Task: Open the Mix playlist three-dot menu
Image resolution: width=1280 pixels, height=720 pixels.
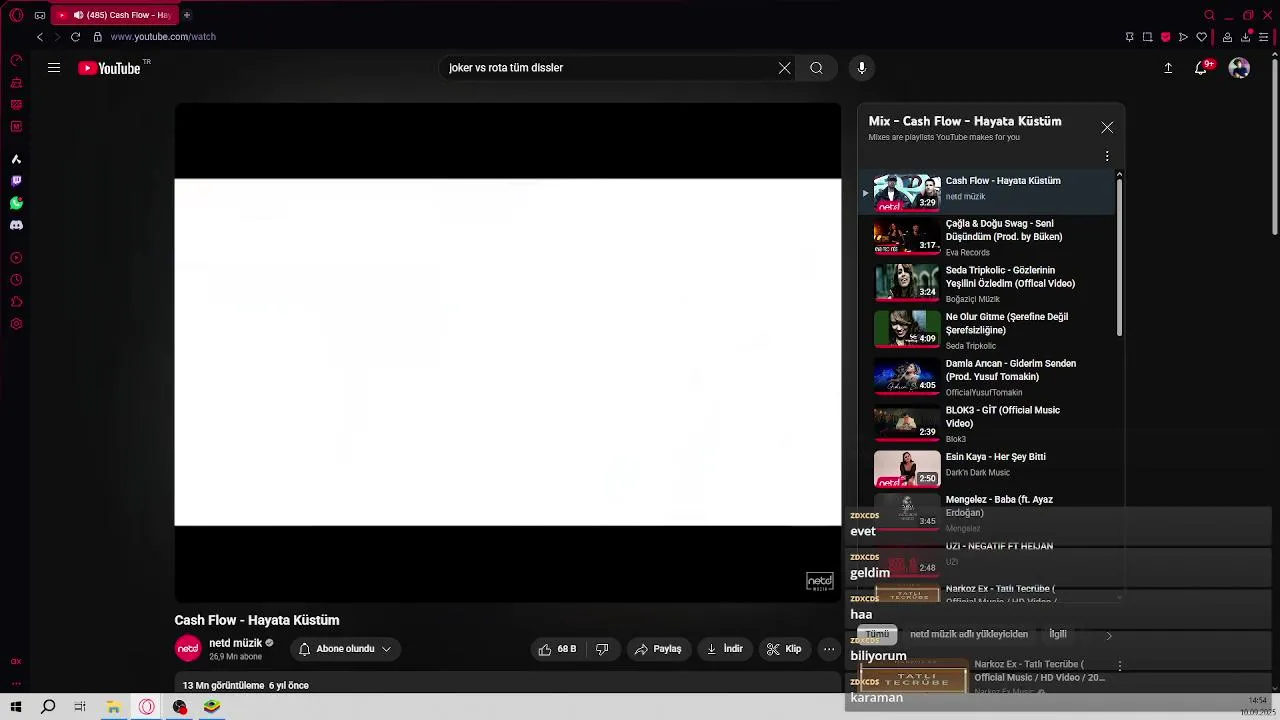Action: click(x=1107, y=156)
